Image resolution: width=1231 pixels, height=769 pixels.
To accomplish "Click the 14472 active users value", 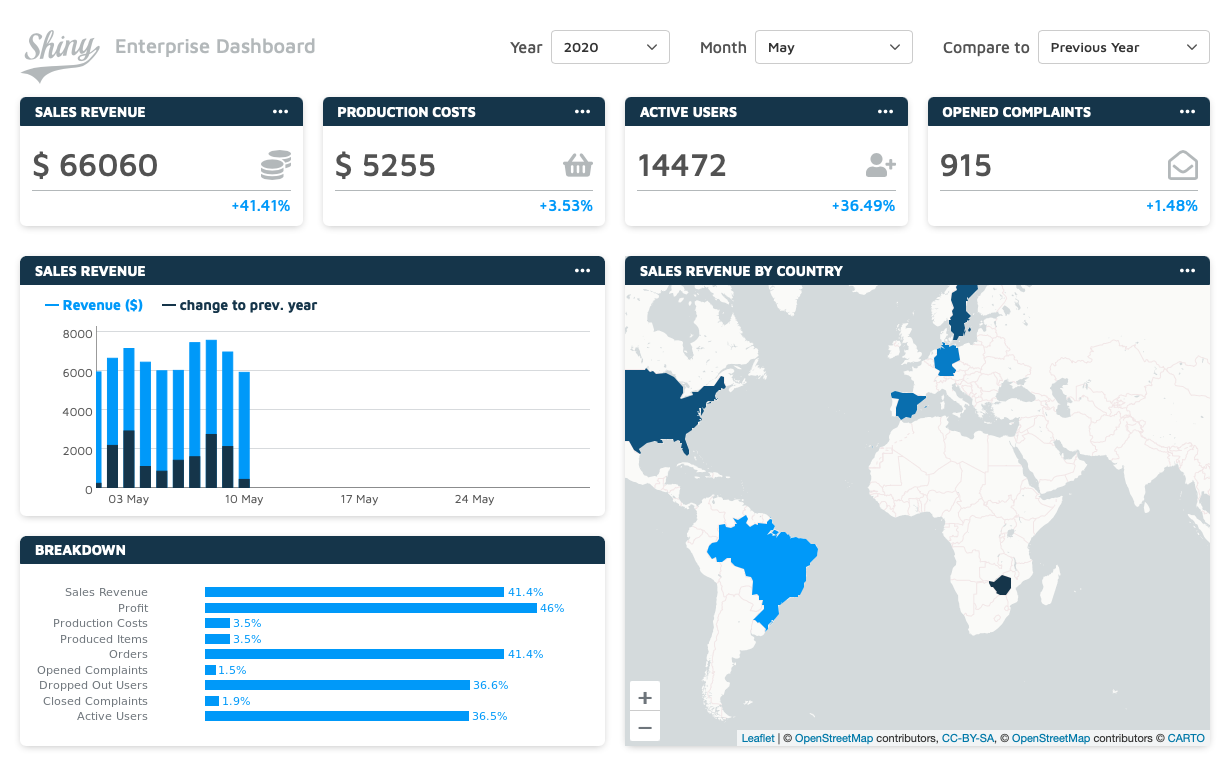I will click(x=682, y=165).
